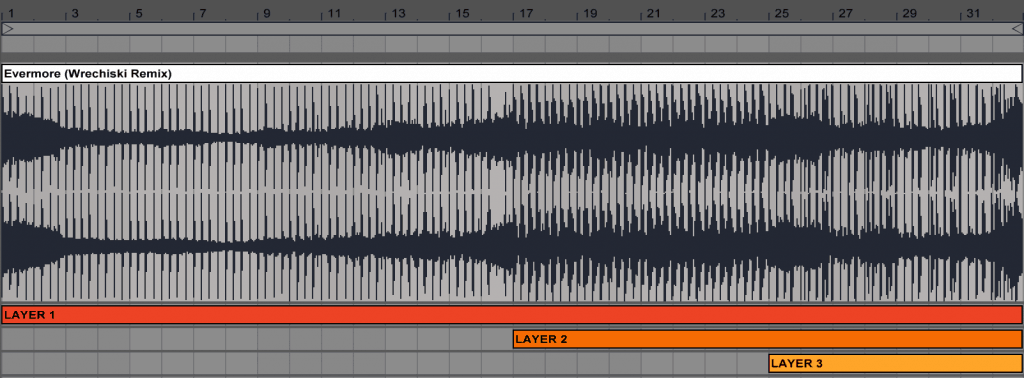Viewport: 1024px width, 378px height.
Task: Select the Evermore (Wrechiski Remix) clip title
Action: [512, 74]
